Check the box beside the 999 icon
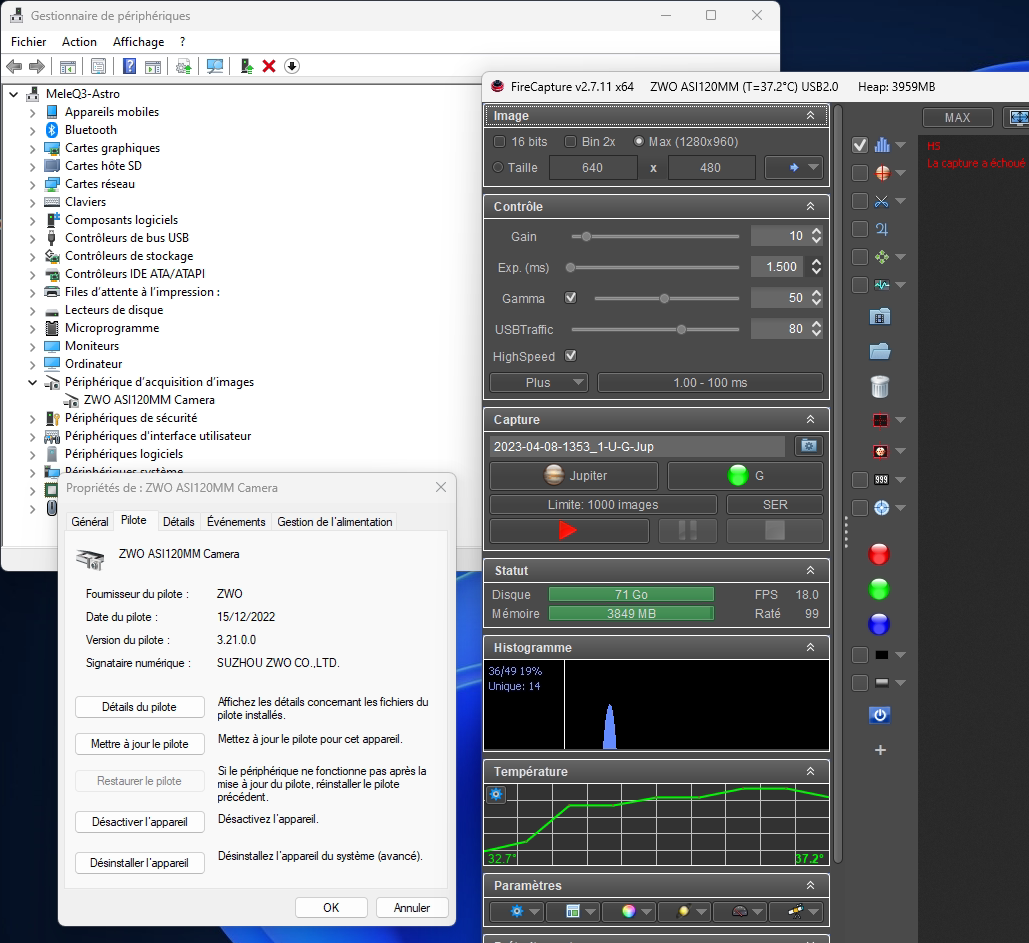 pos(860,480)
